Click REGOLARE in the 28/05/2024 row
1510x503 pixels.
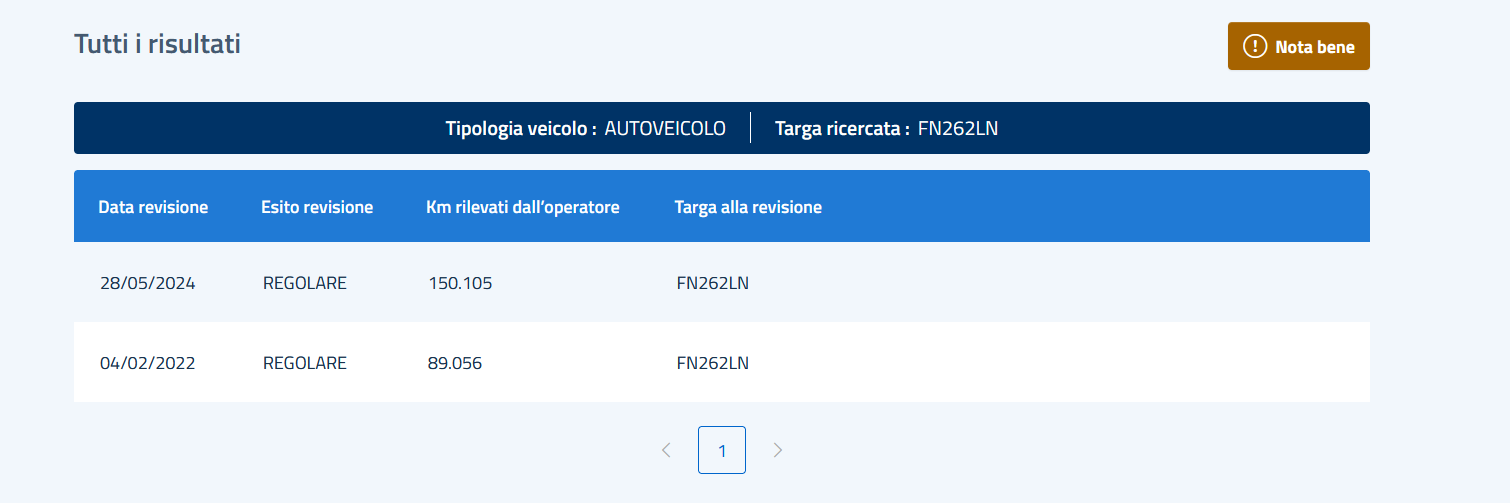(x=305, y=283)
